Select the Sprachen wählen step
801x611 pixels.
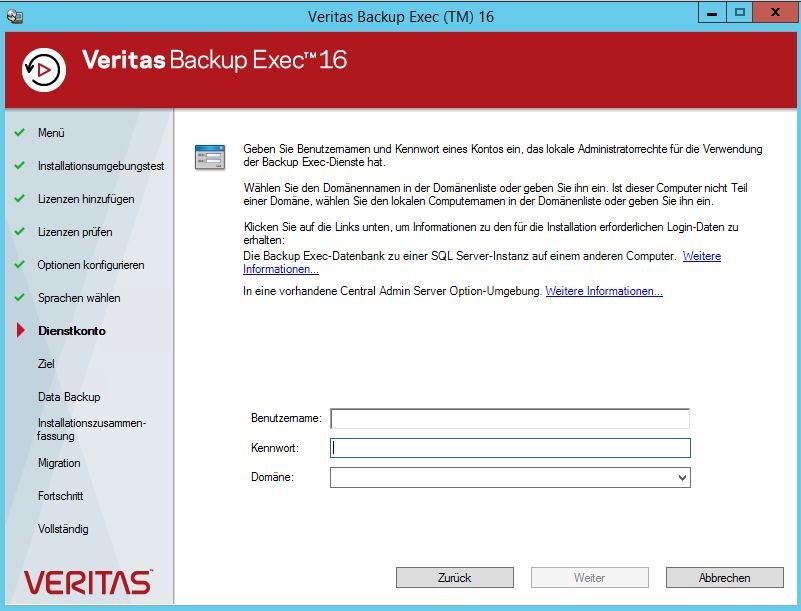(79, 298)
